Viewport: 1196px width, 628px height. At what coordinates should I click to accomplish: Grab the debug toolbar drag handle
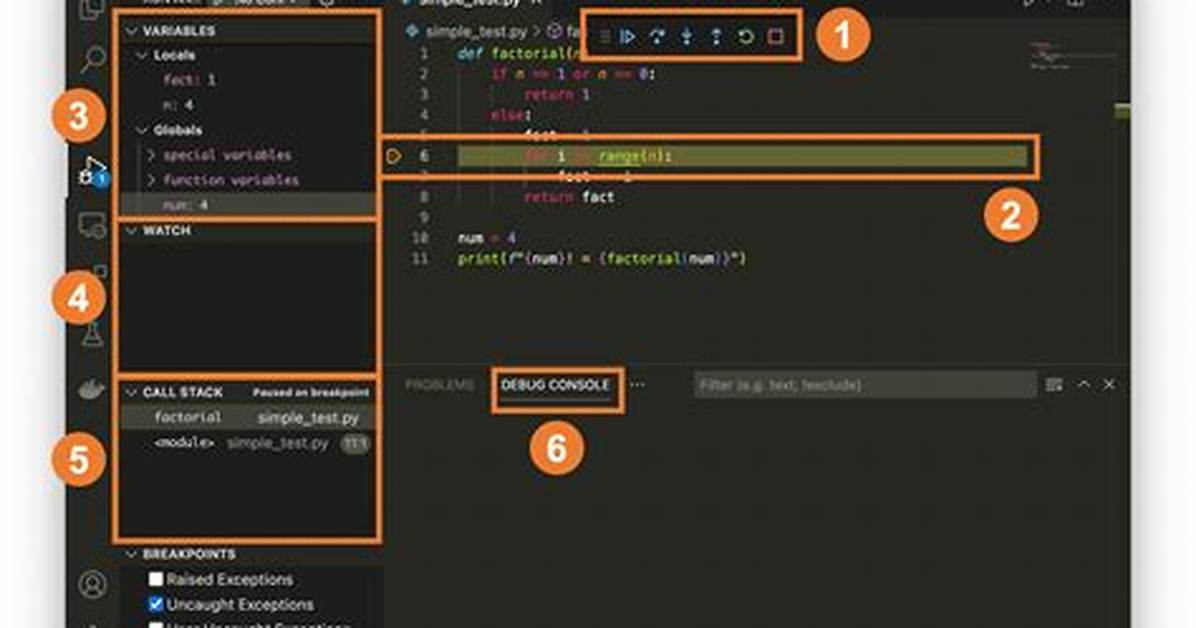point(605,36)
